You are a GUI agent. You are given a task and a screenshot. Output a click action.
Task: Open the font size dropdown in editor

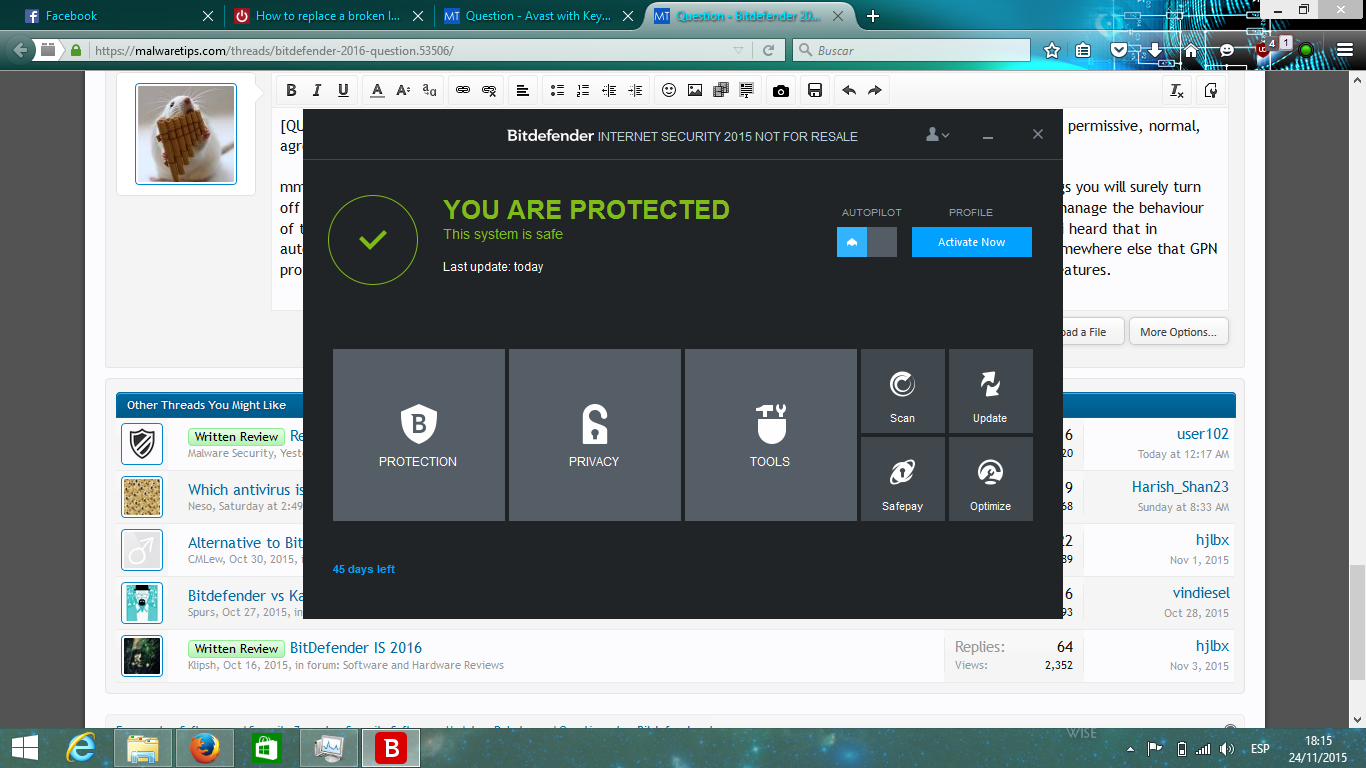point(403,90)
